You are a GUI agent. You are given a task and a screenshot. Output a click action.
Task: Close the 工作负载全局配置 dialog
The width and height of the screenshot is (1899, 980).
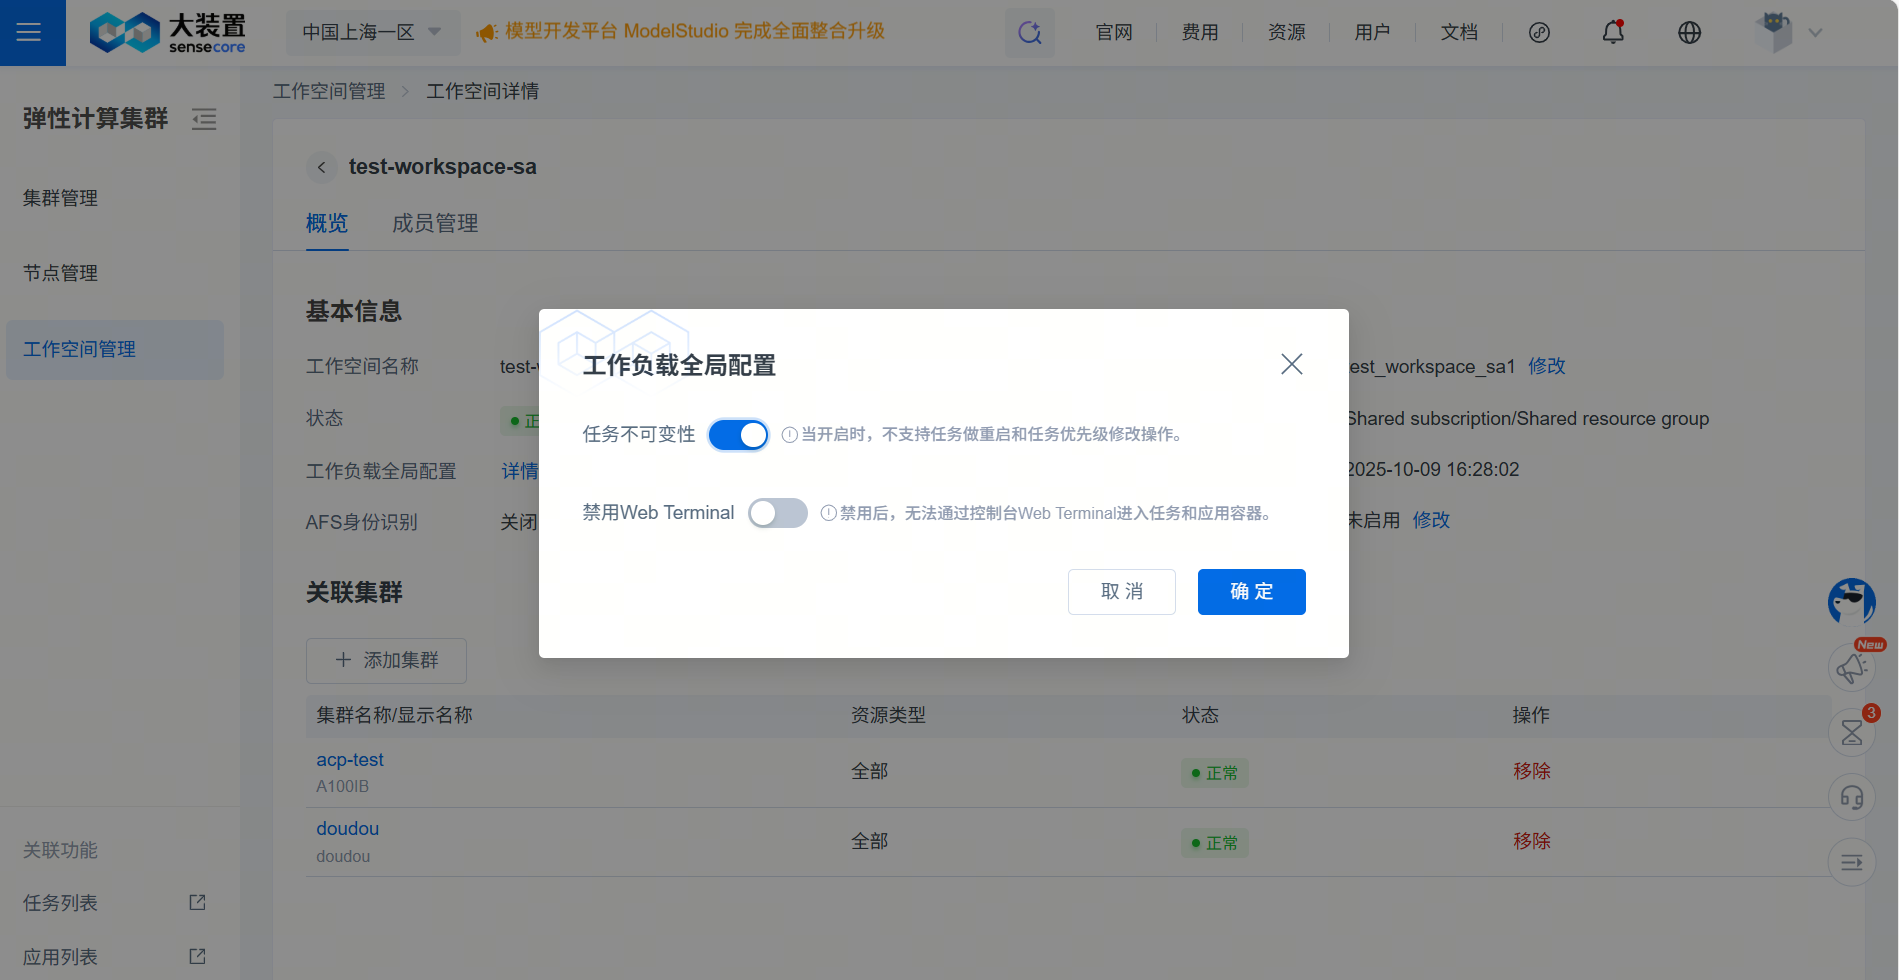tap(1291, 364)
